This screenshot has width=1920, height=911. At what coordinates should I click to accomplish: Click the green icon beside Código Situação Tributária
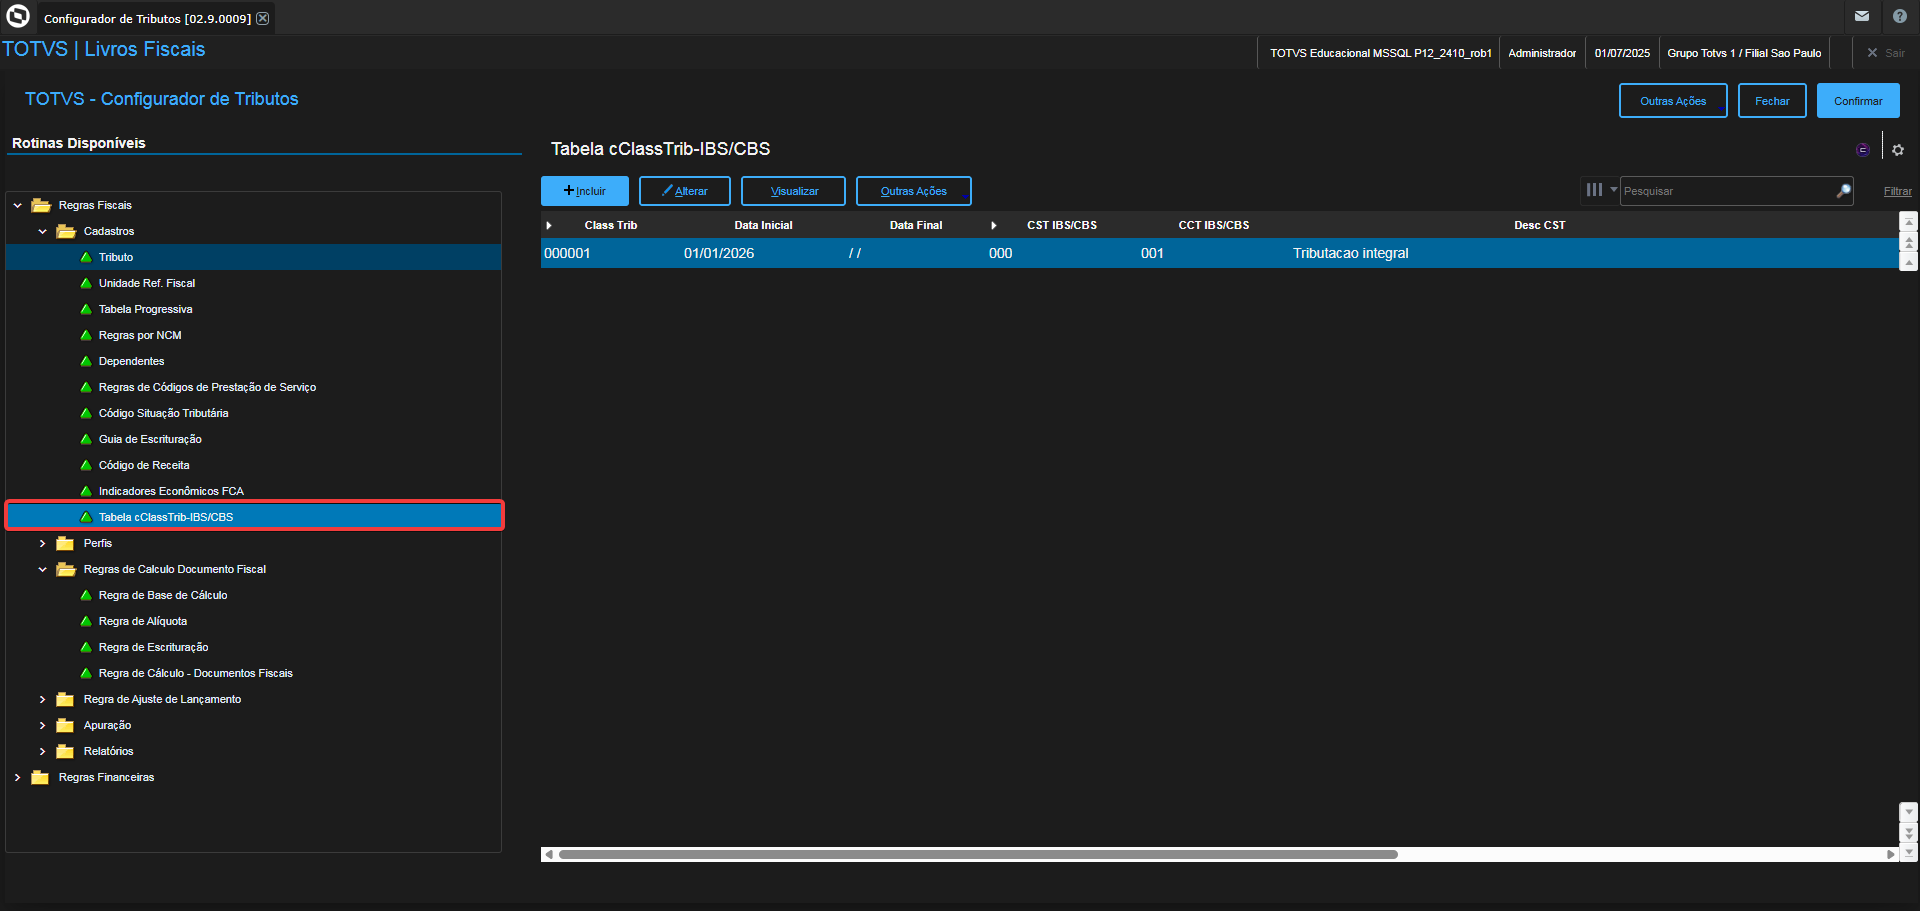point(86,413)
